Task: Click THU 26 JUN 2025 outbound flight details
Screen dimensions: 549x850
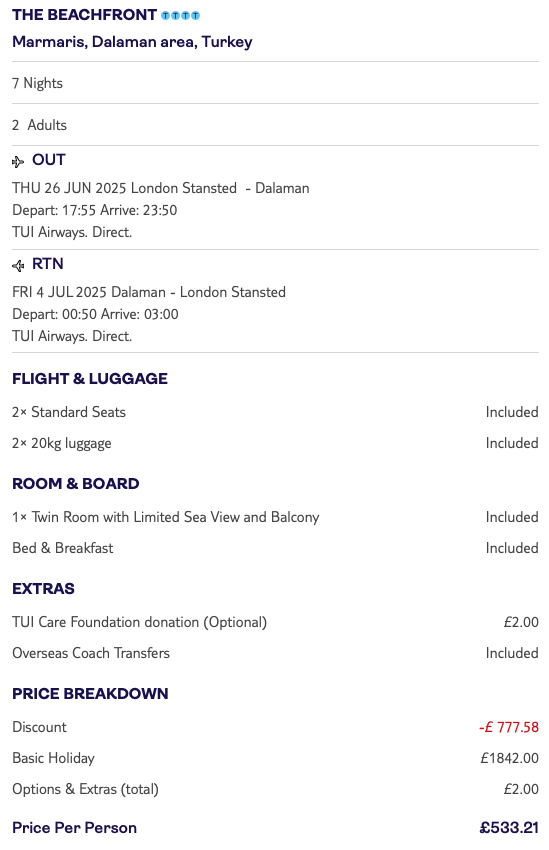Action: coord(161,210)
